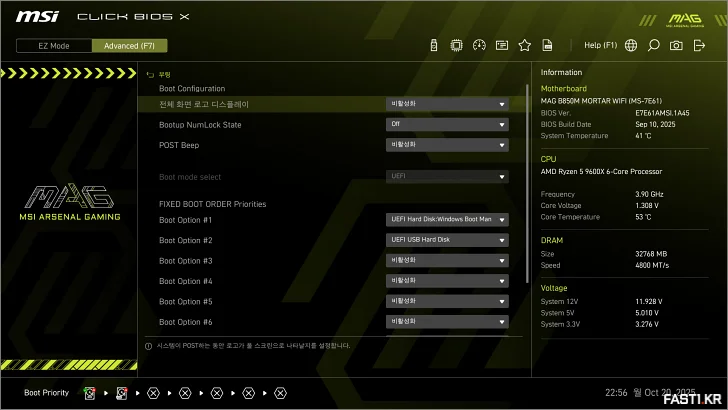
Task: Open Boot Option #5 dropdown
Action: [x=447, y=301]
